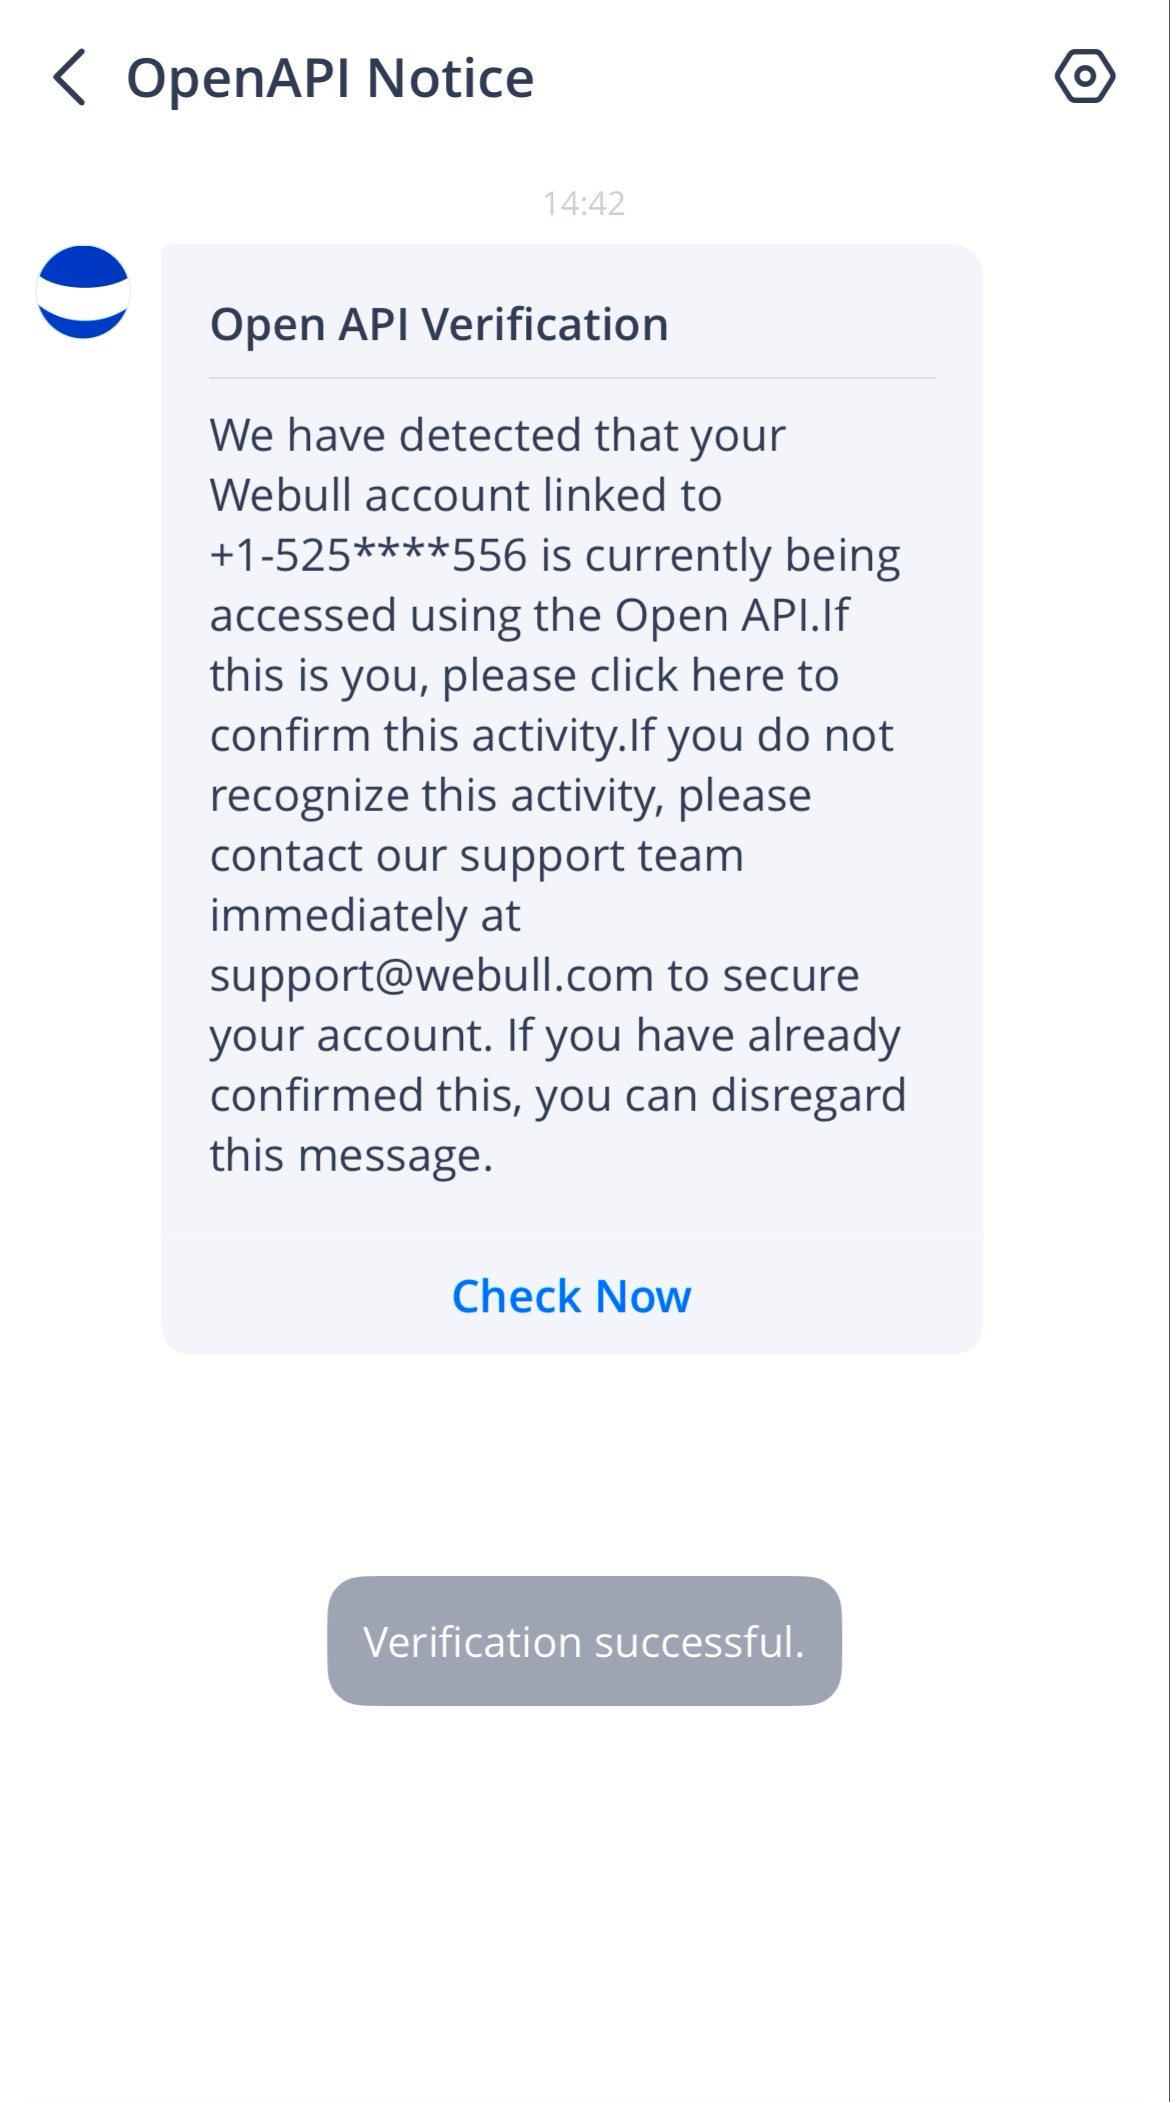Click the "recognize this activity, please" line

[x=510, y=795]
